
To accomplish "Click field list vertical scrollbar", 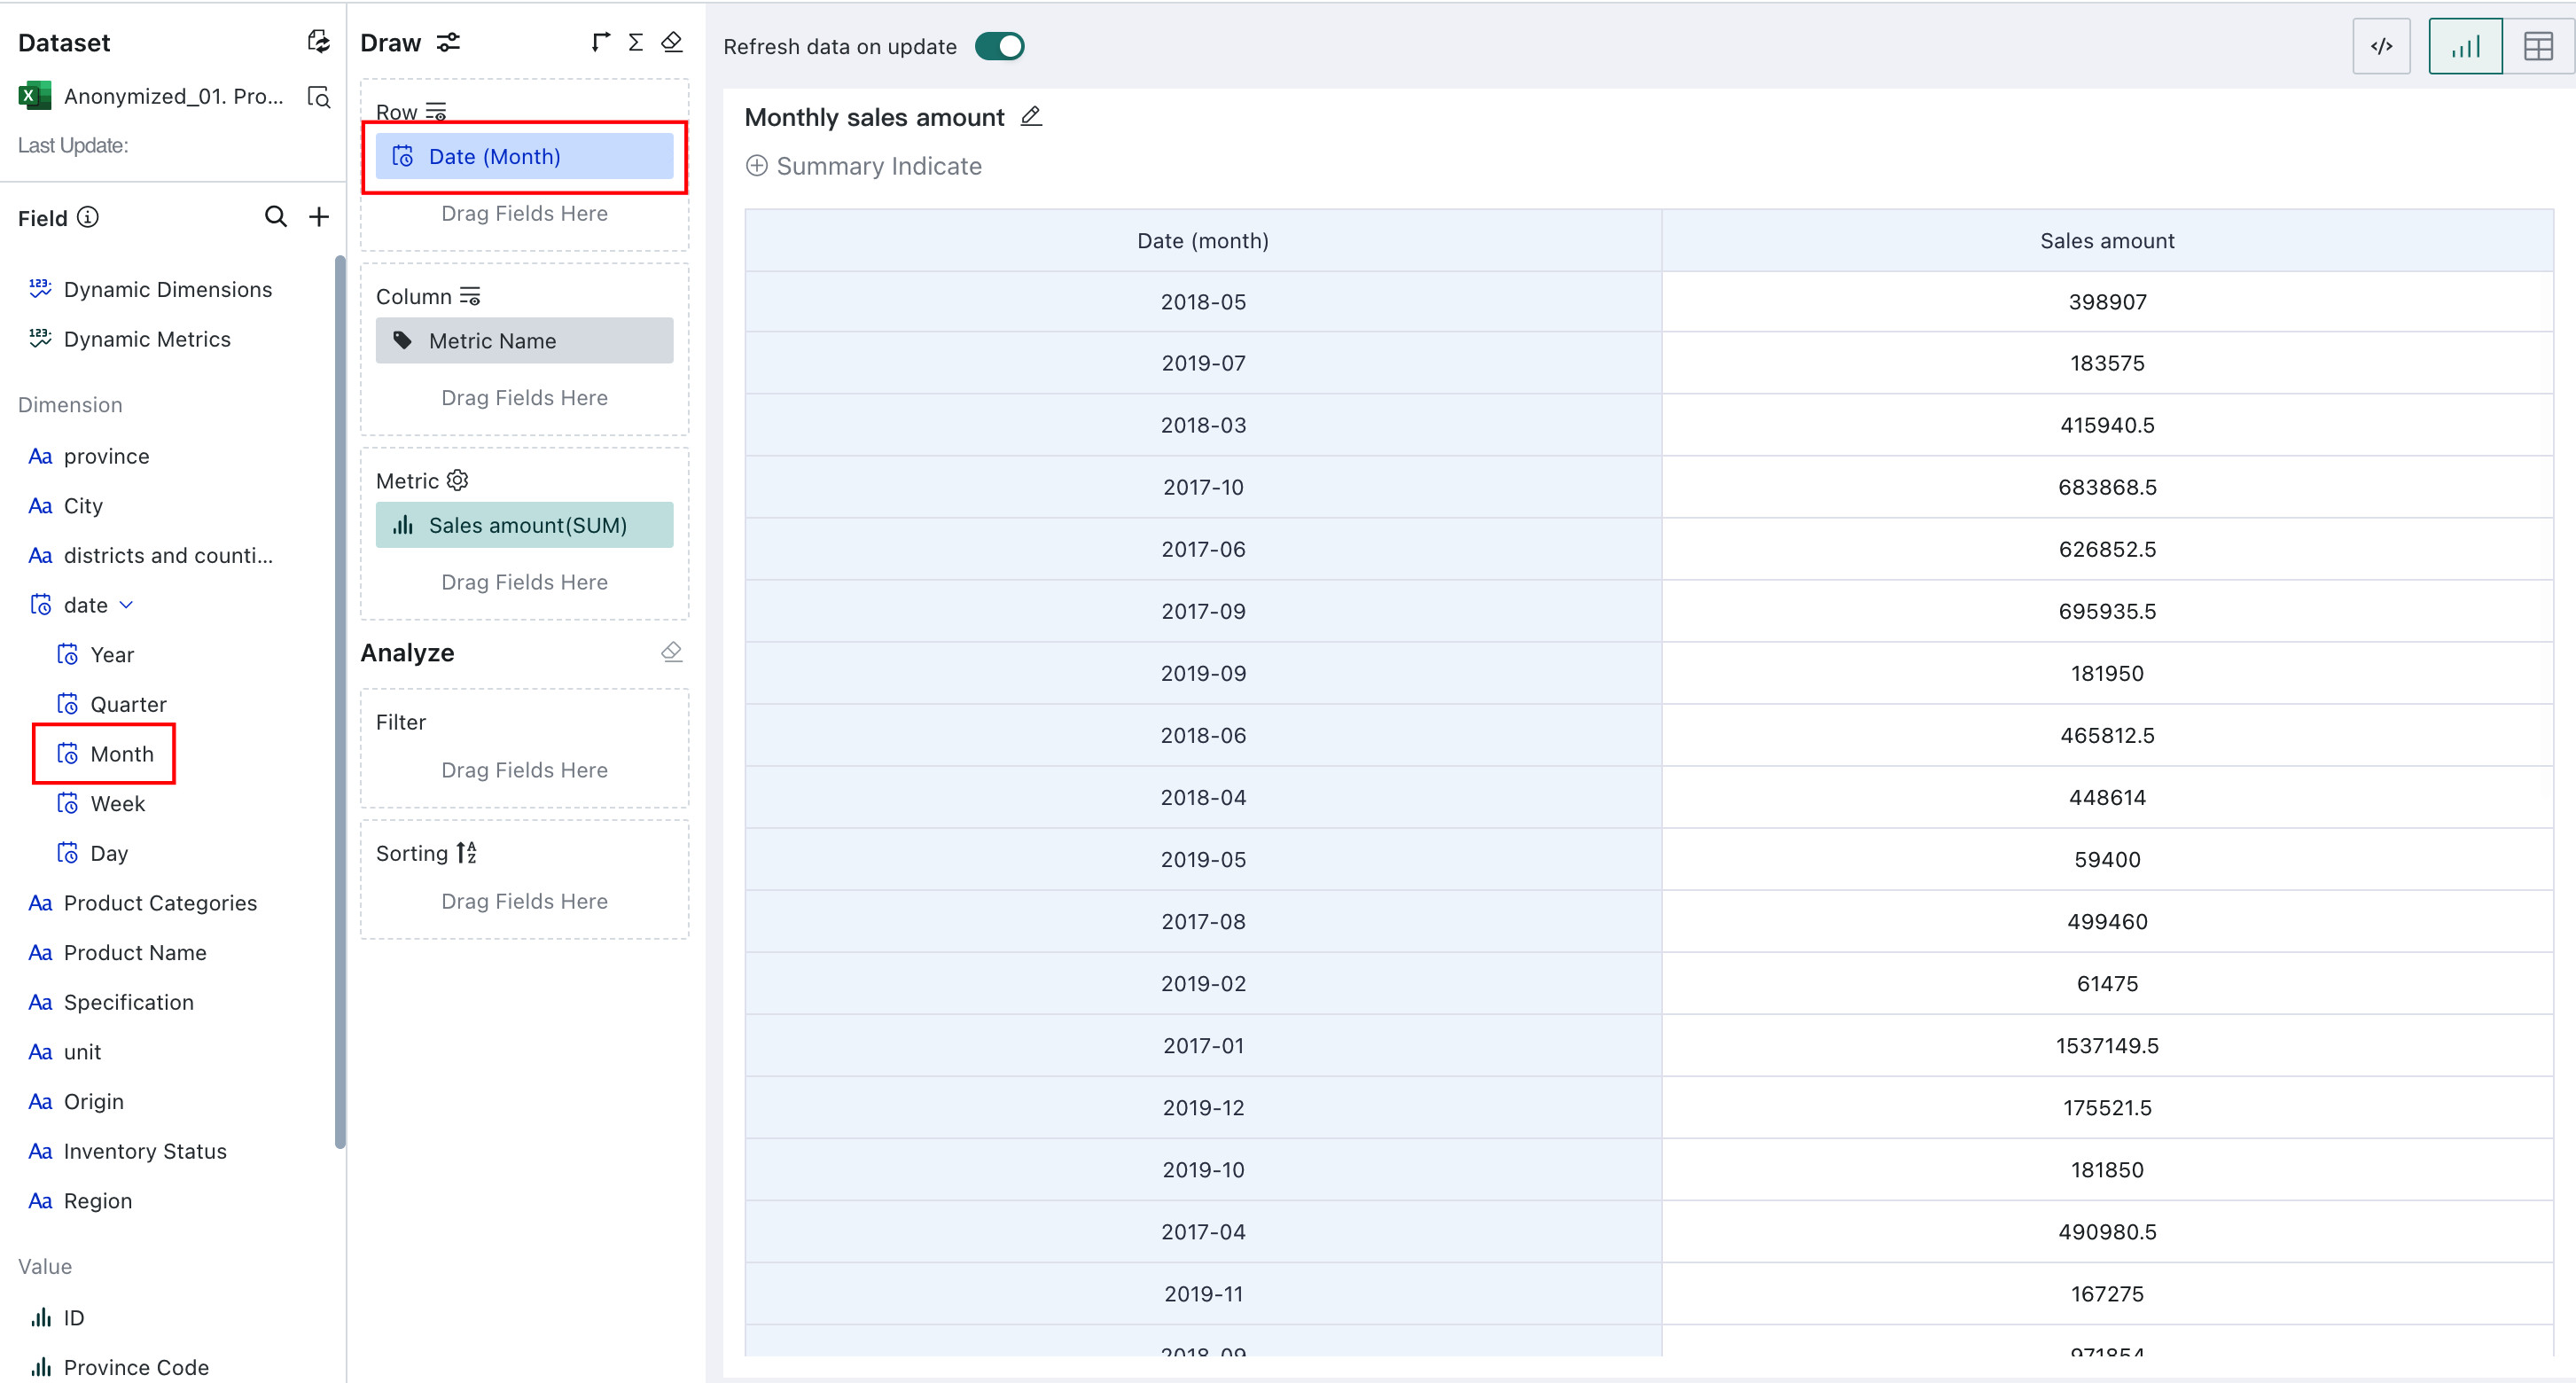I will pos(340,703).
